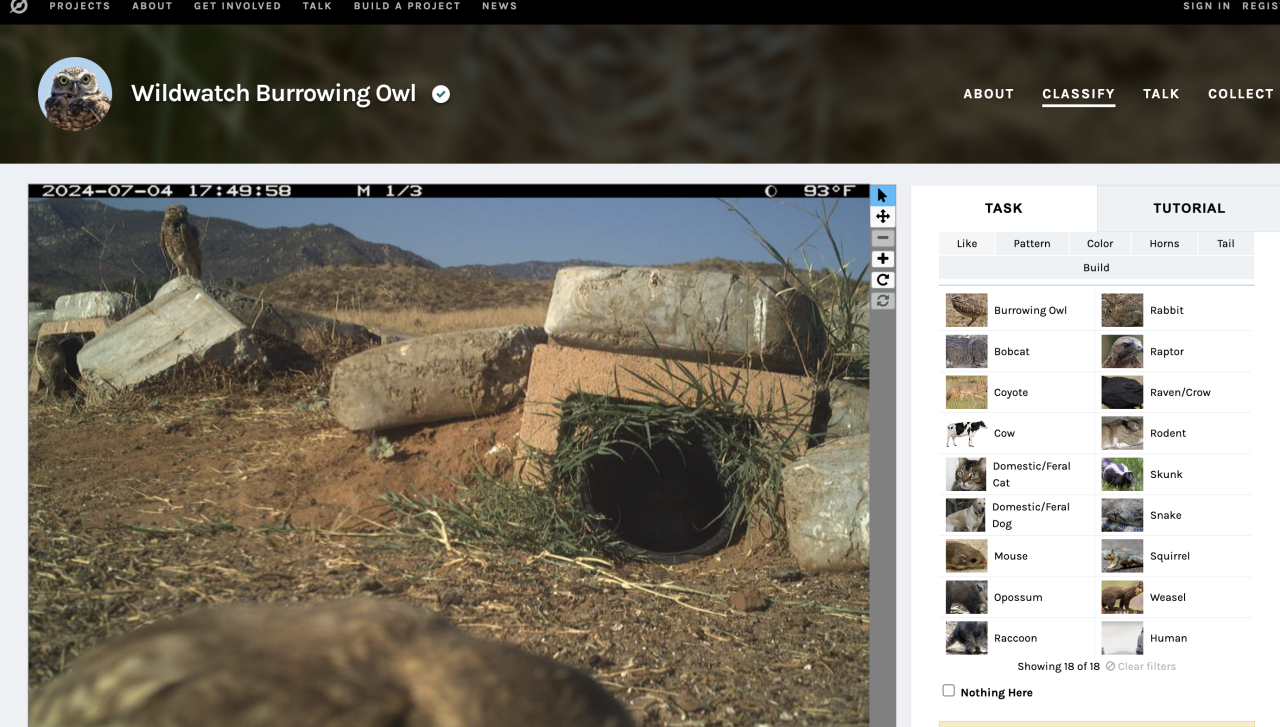Zoom out with the minus tool

882,238
